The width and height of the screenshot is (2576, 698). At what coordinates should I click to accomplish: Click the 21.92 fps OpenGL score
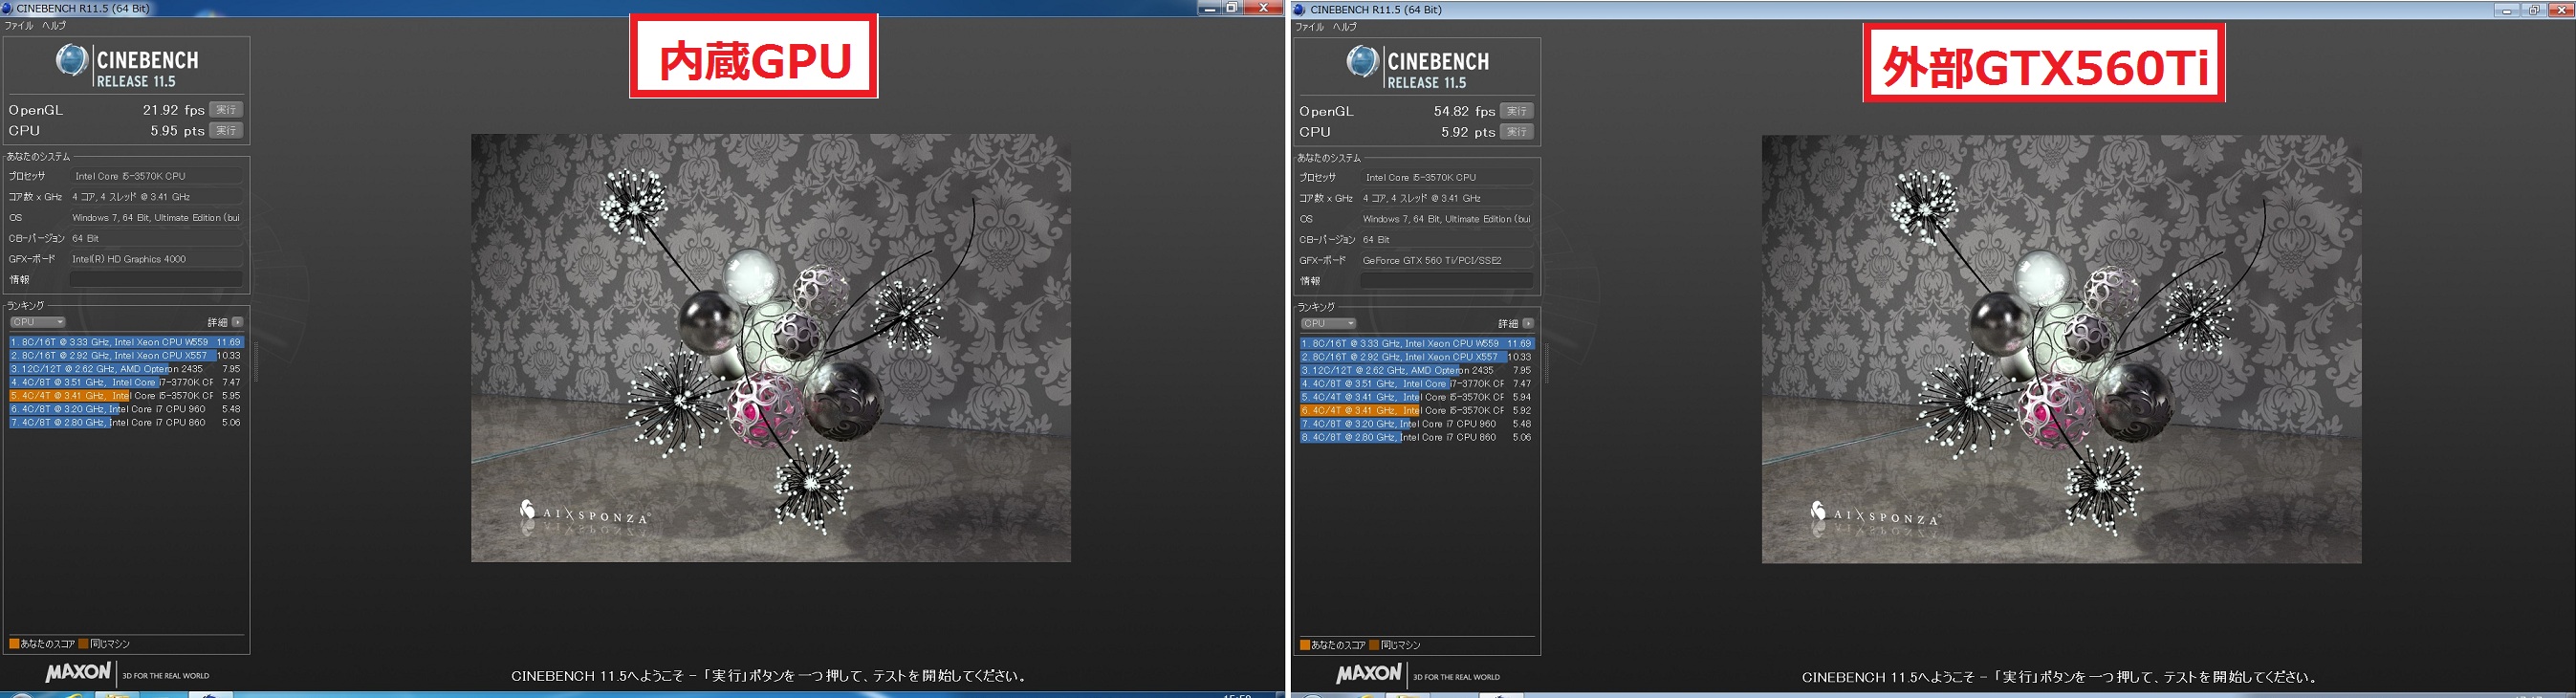(174, 110)
